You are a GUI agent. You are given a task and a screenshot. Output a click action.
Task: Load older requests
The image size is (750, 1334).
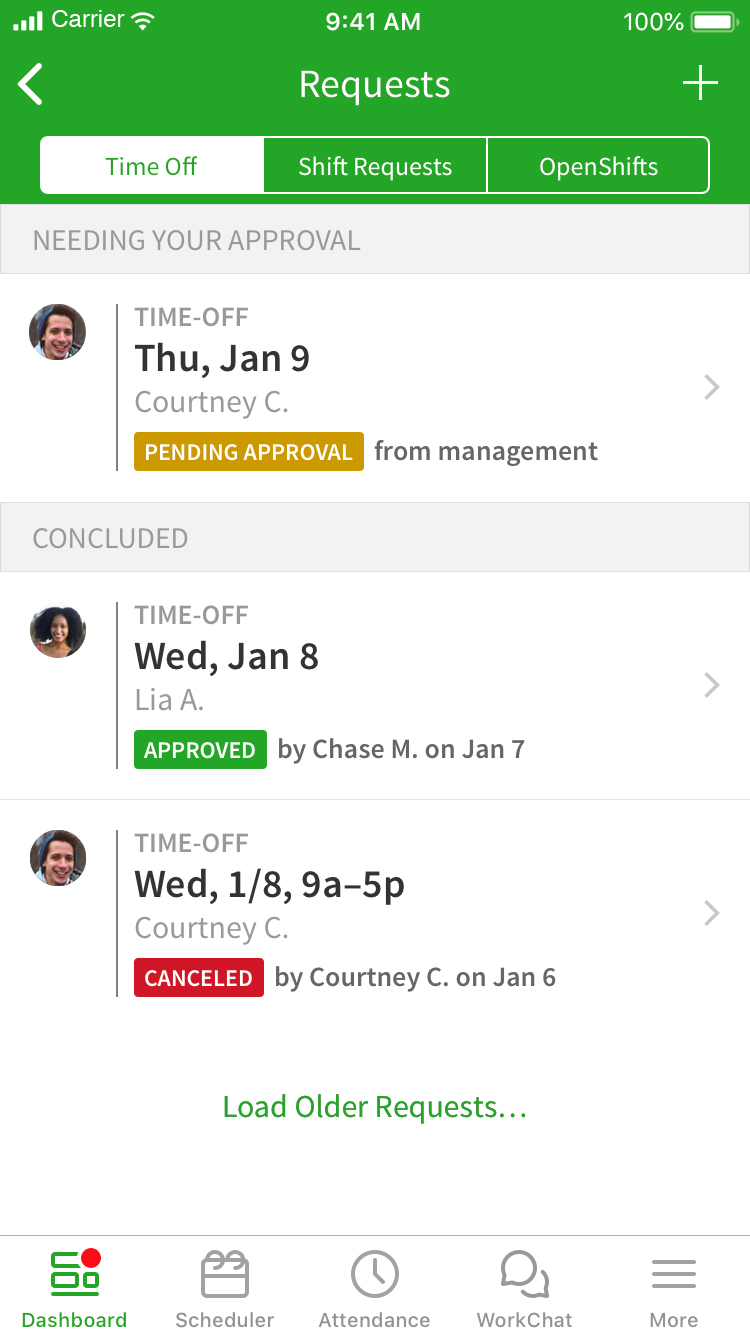click(375, 1107)
